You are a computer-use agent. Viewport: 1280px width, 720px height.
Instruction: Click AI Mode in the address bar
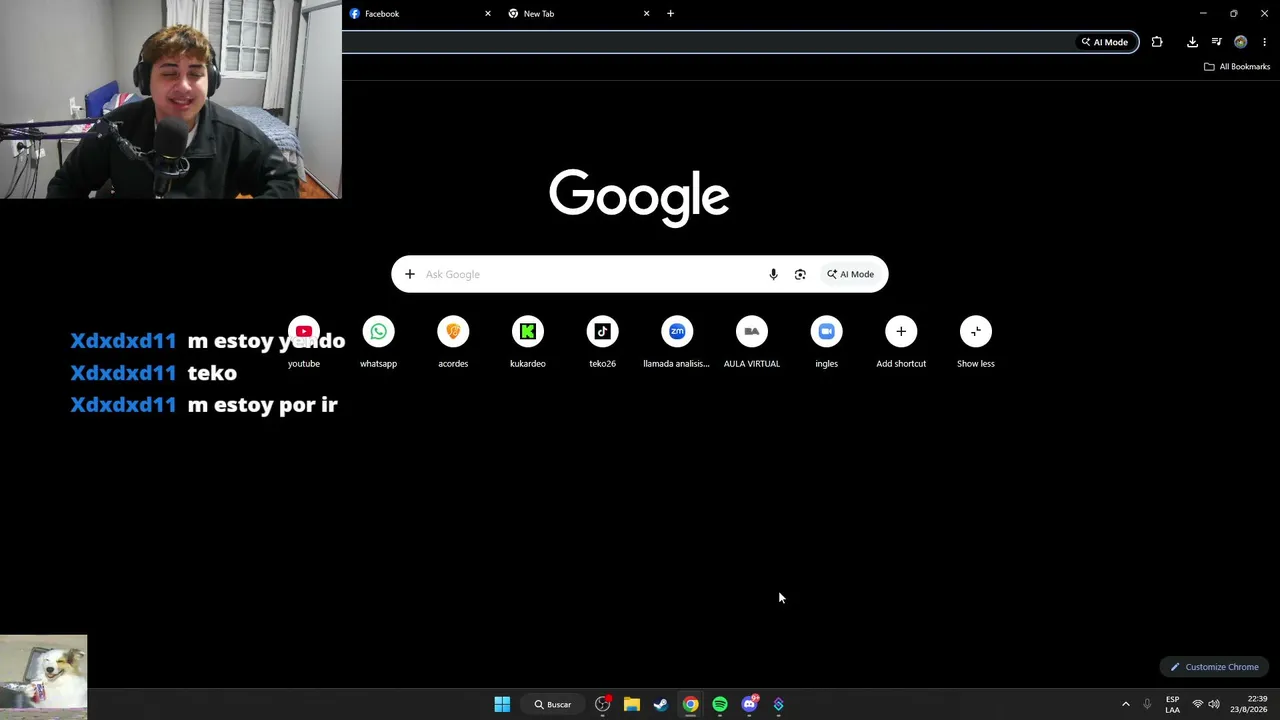[x=1104, y=42]
